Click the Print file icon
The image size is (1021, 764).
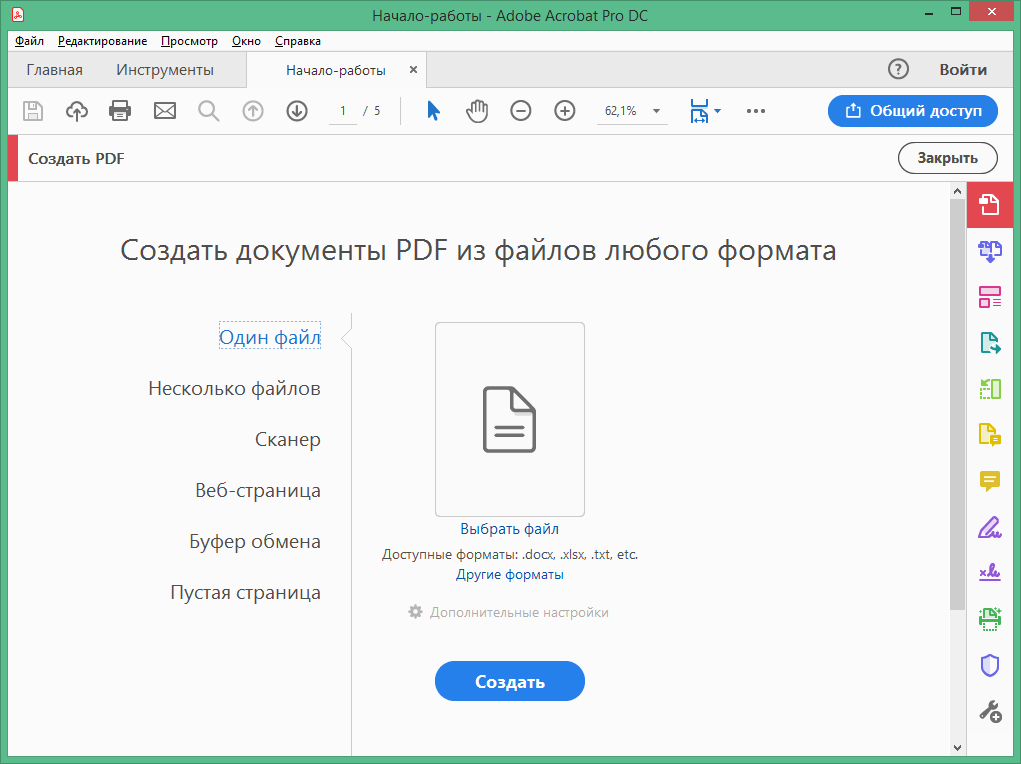click(x=120, y=111)
